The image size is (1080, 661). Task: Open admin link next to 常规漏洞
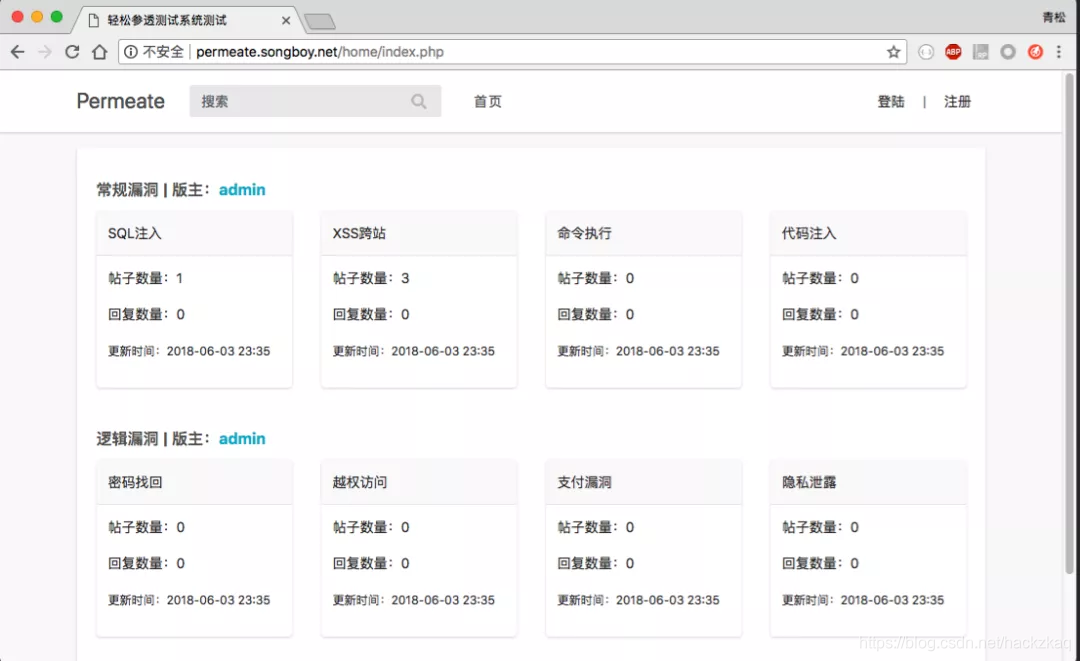[x=242, y=189]
